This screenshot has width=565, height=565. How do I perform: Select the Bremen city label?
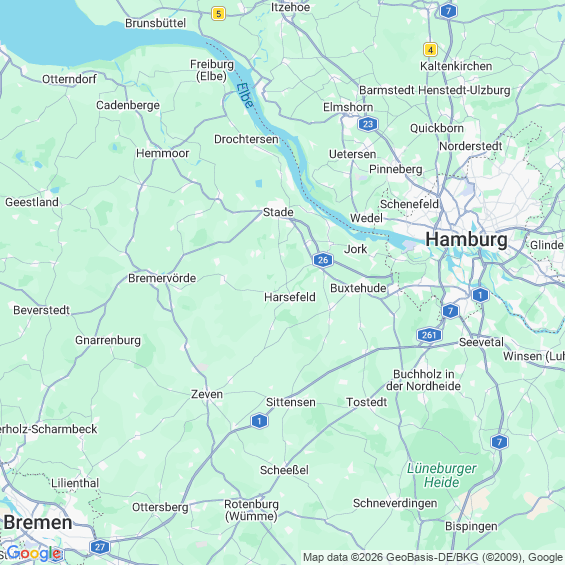38,522
